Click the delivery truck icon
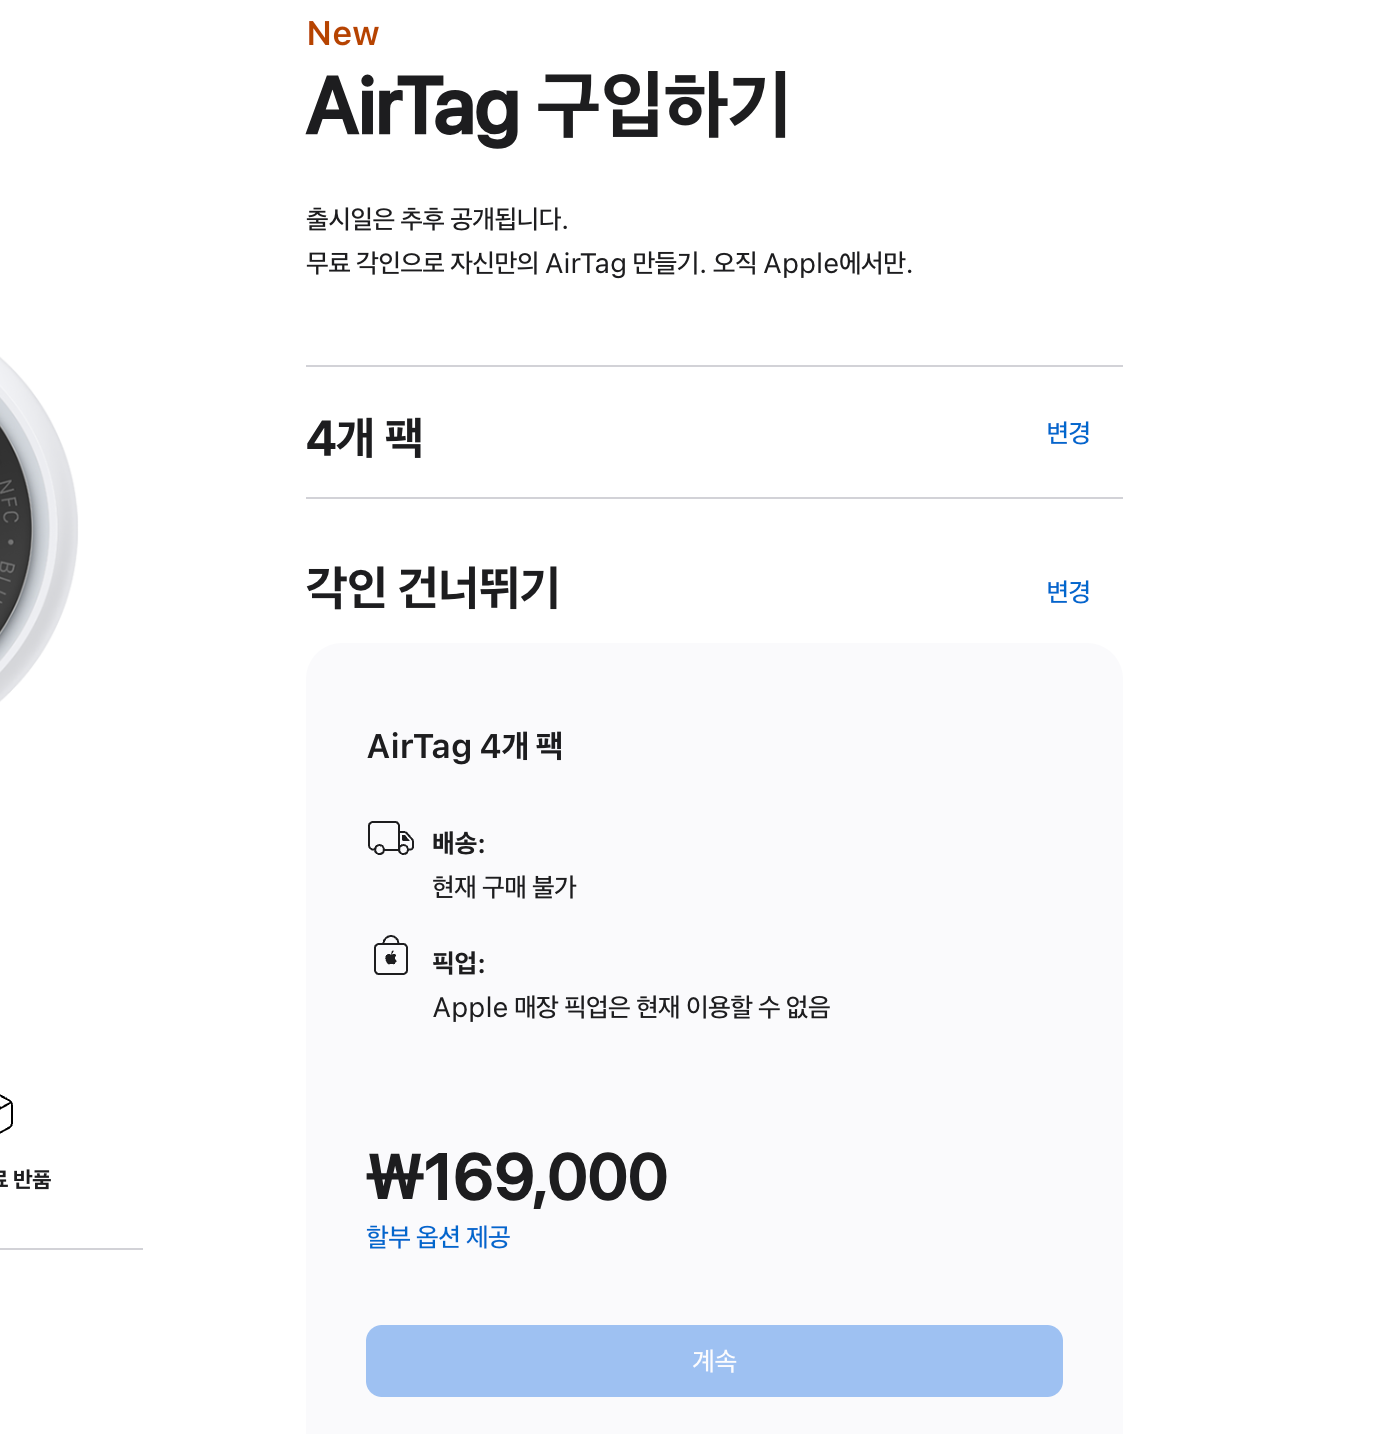Image resolution: width=1386 pixels, height=1434 pixels. coord(390,838)
